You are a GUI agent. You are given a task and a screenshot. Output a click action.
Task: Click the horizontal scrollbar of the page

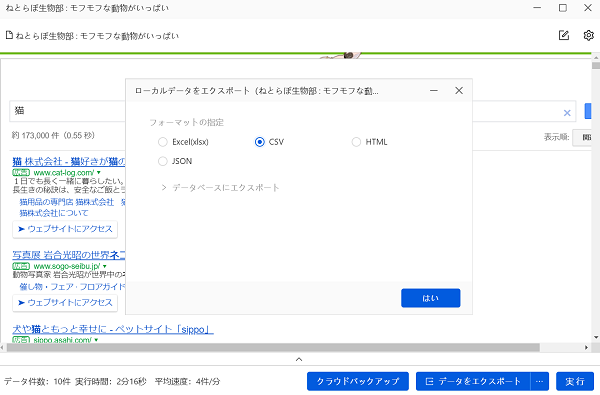point(273,347)
